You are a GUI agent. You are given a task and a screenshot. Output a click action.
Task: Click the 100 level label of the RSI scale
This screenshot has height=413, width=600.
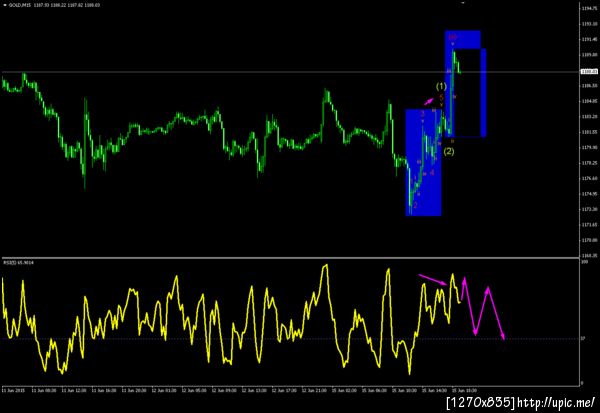(x=584, y=262)
